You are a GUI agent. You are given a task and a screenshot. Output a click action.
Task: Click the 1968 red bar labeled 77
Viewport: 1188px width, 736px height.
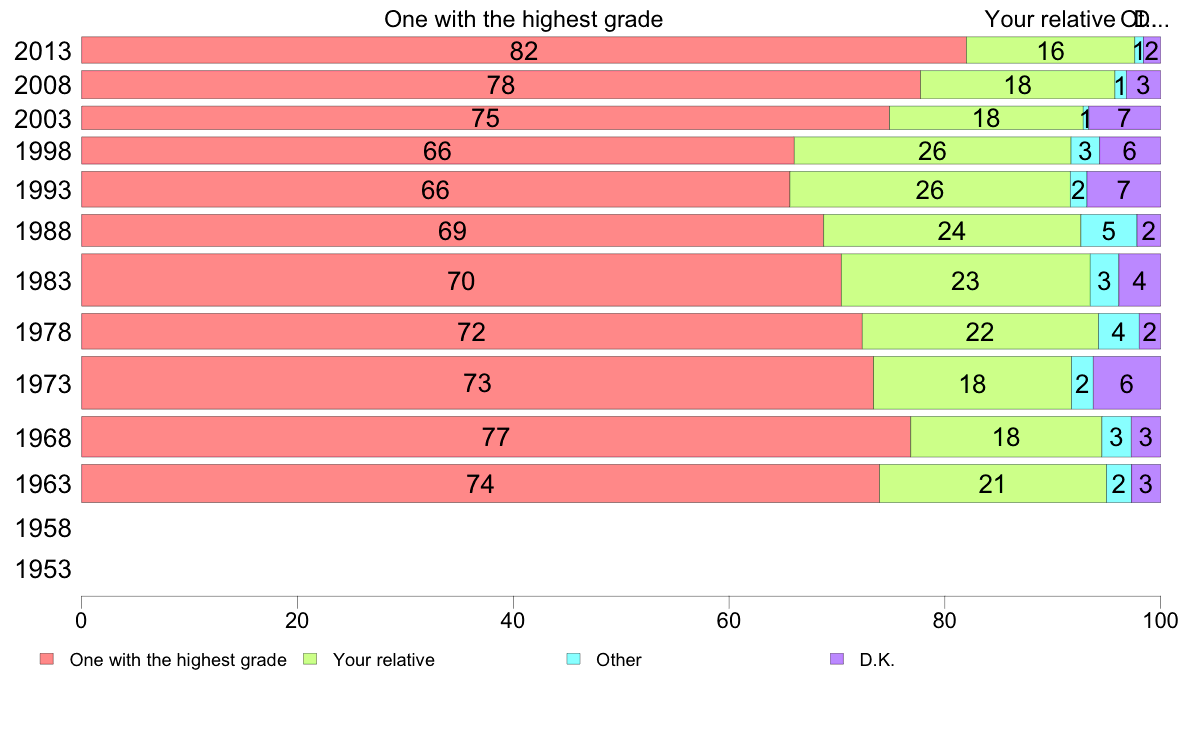pyautogui.click(x=496, y=437)
